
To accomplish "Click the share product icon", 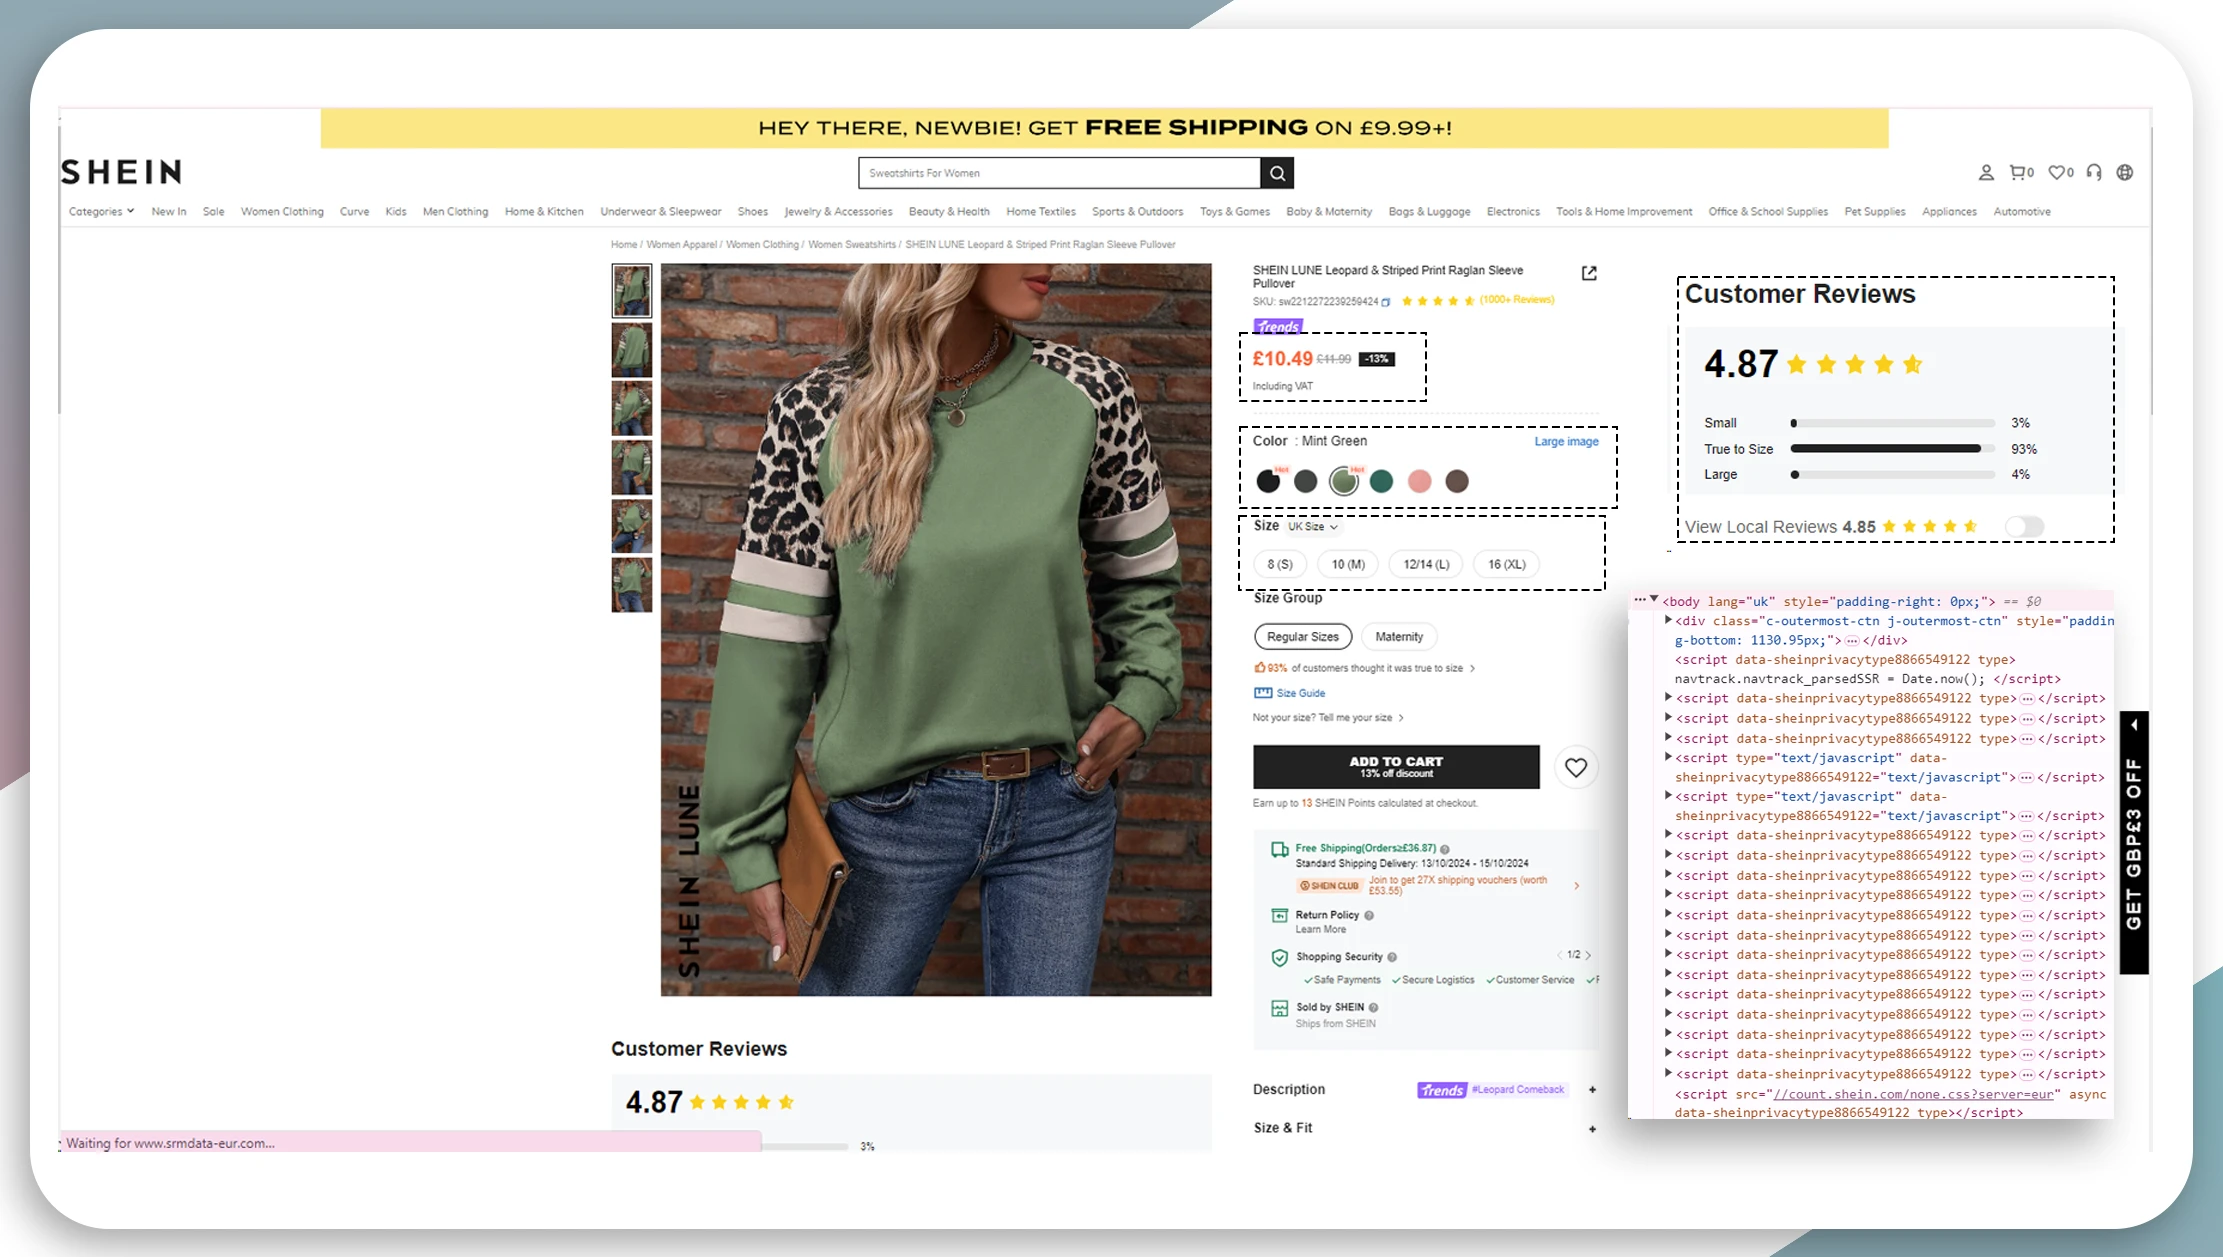I will pyautogui.click(x=1589, y=273).
